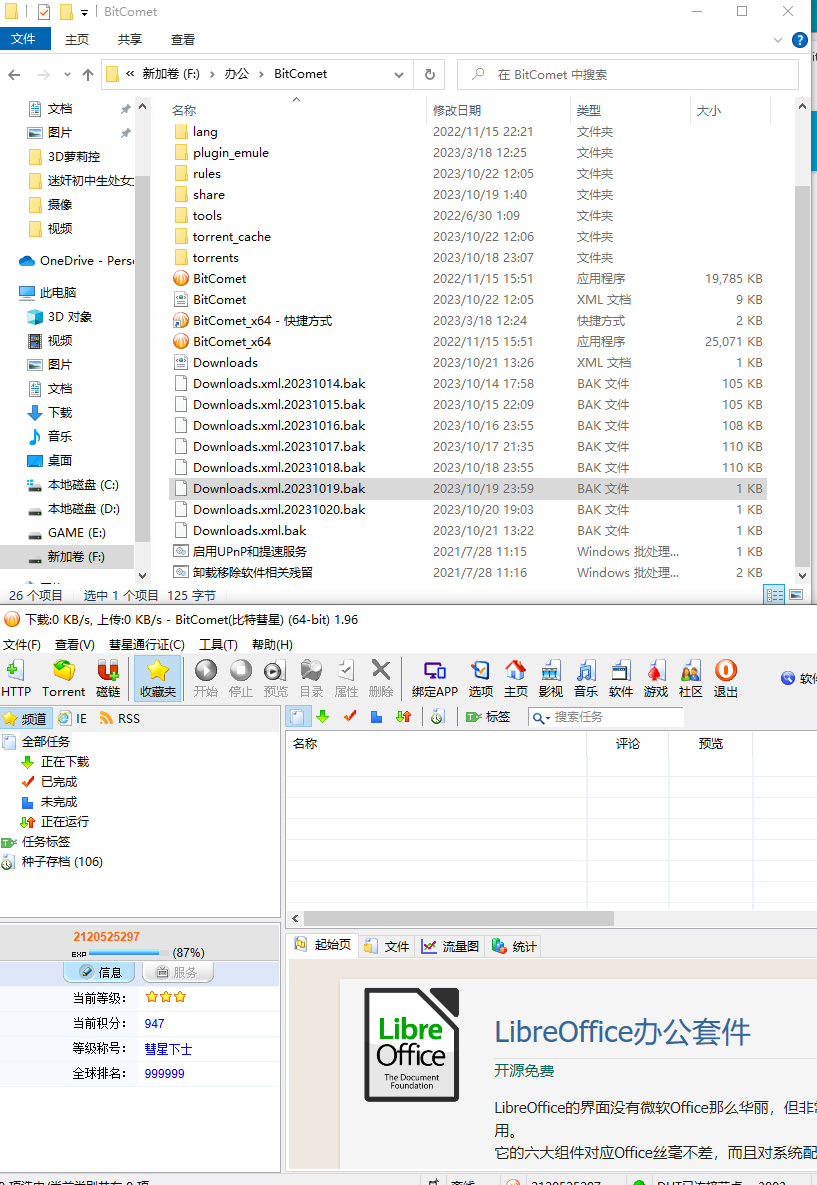Open the address bar history dropdown
This screenshot has height=1185, width=817.
point(397,74)
